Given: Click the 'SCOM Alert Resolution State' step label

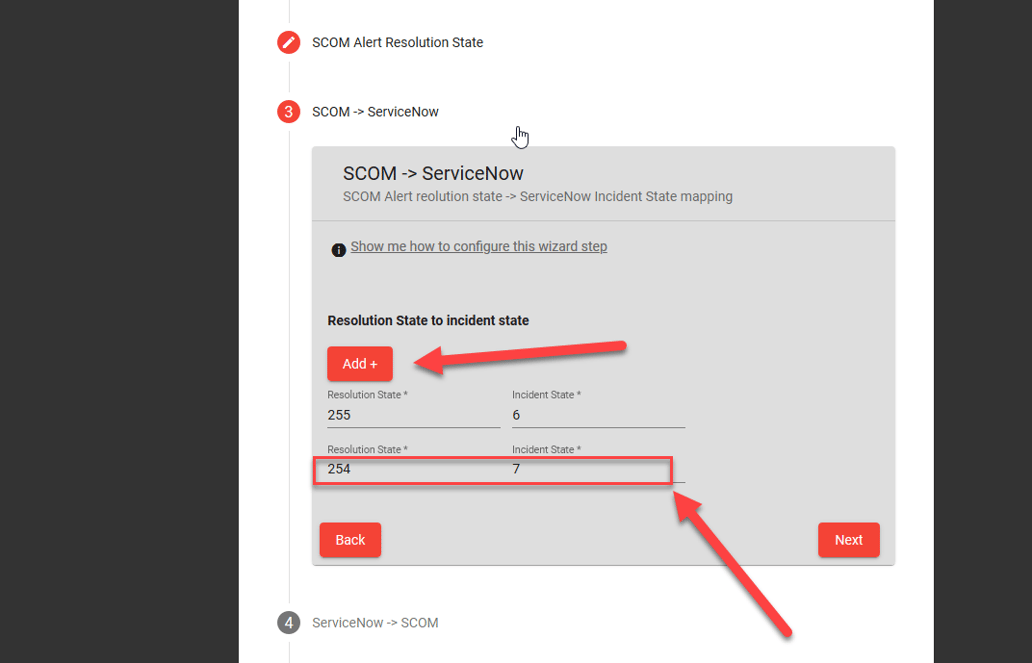Looking at the screenshot, I should 396,42.
